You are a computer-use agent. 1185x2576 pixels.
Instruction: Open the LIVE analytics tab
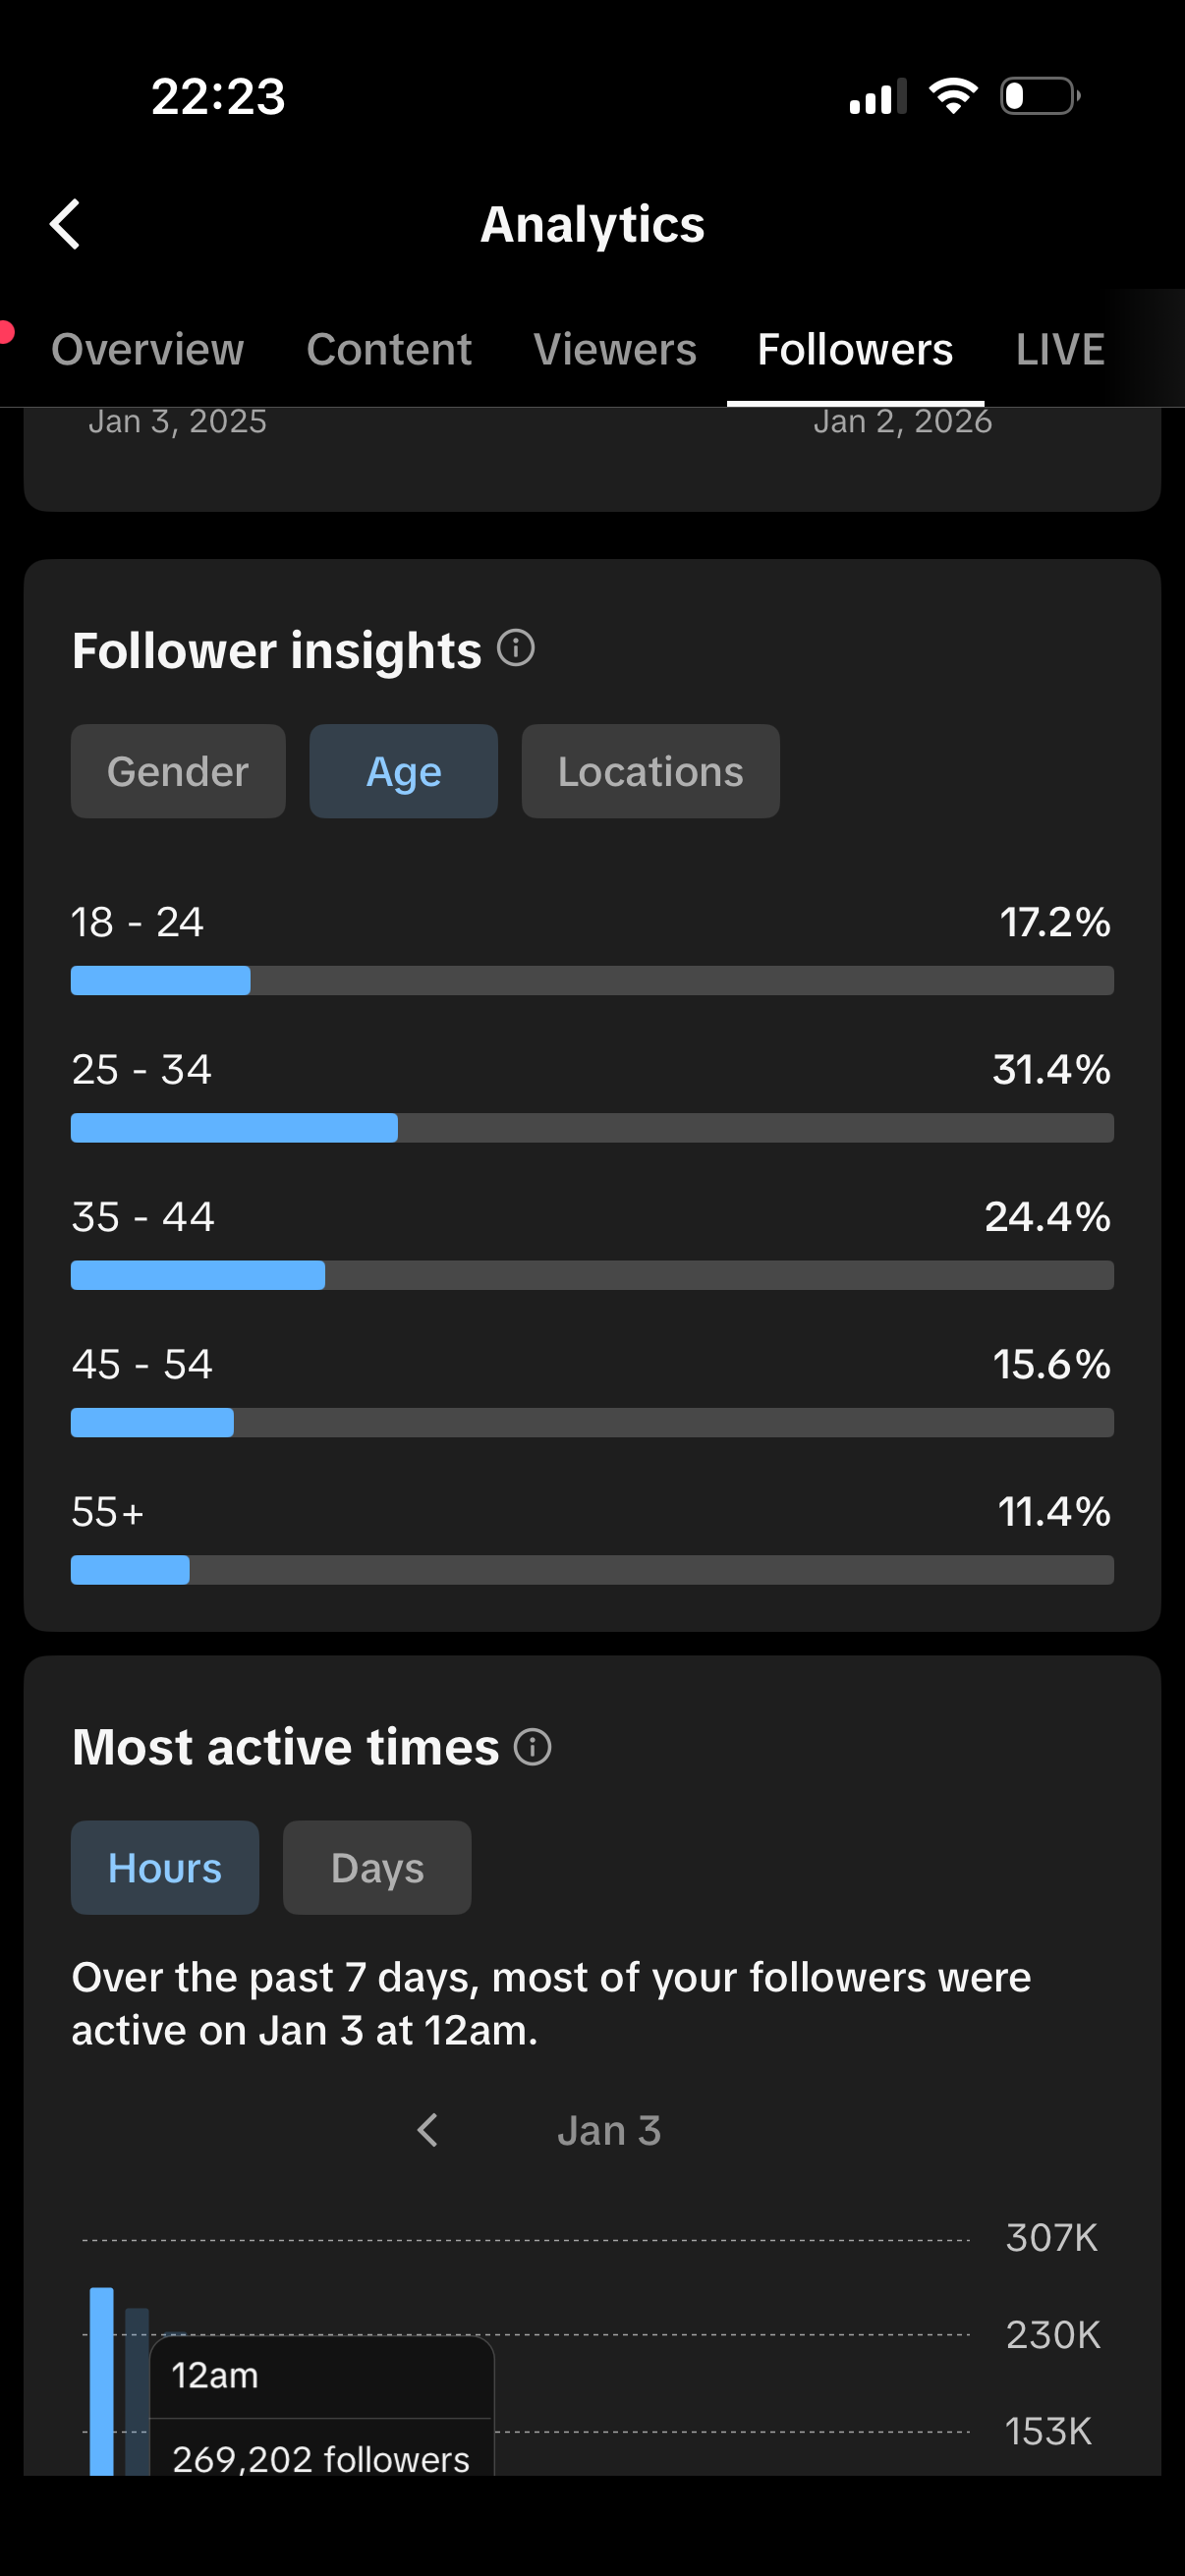tap(1060, 349)
